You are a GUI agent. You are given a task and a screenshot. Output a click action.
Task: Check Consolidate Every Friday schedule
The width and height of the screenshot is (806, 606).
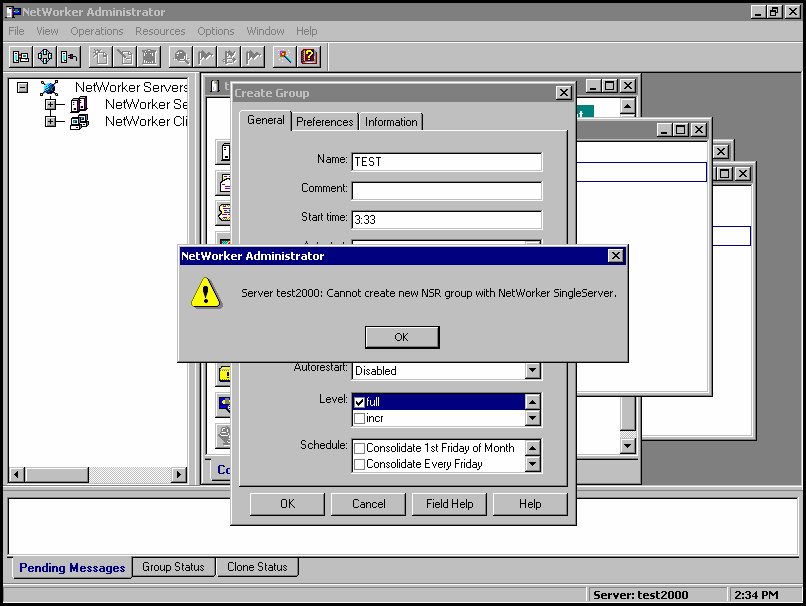(360, 464)
